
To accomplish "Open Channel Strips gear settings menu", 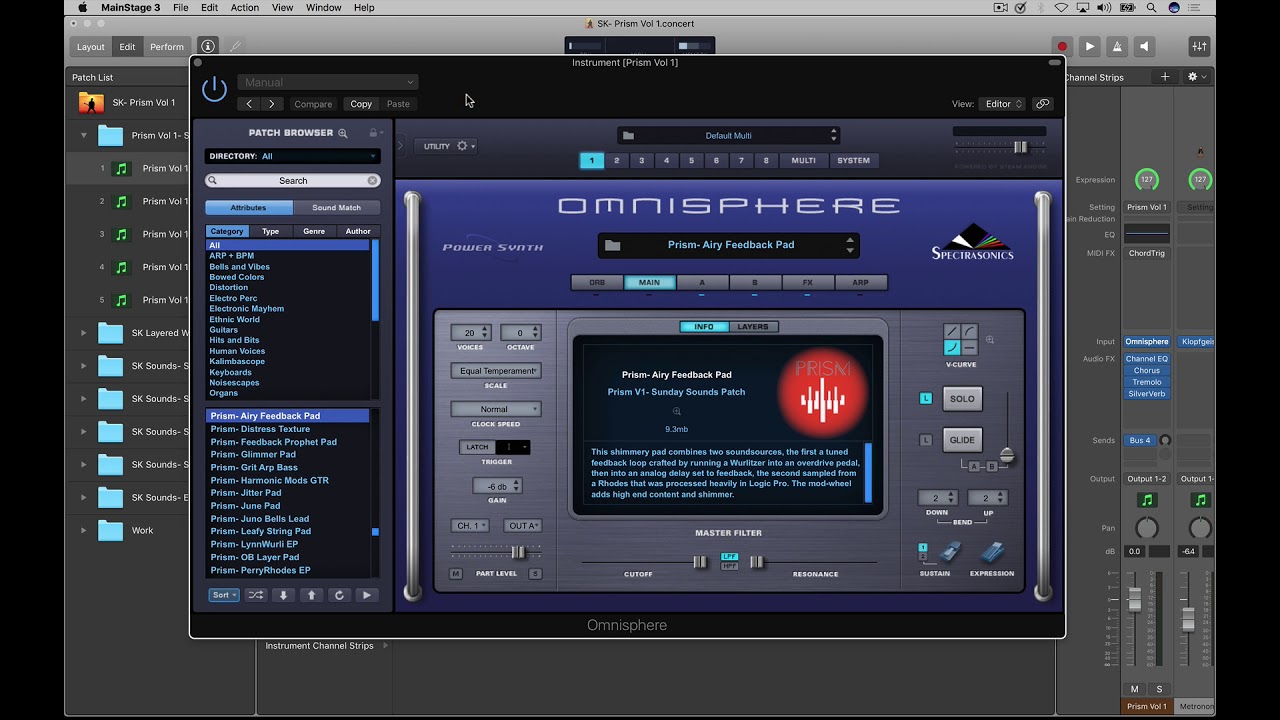I will coord(1196,77).
